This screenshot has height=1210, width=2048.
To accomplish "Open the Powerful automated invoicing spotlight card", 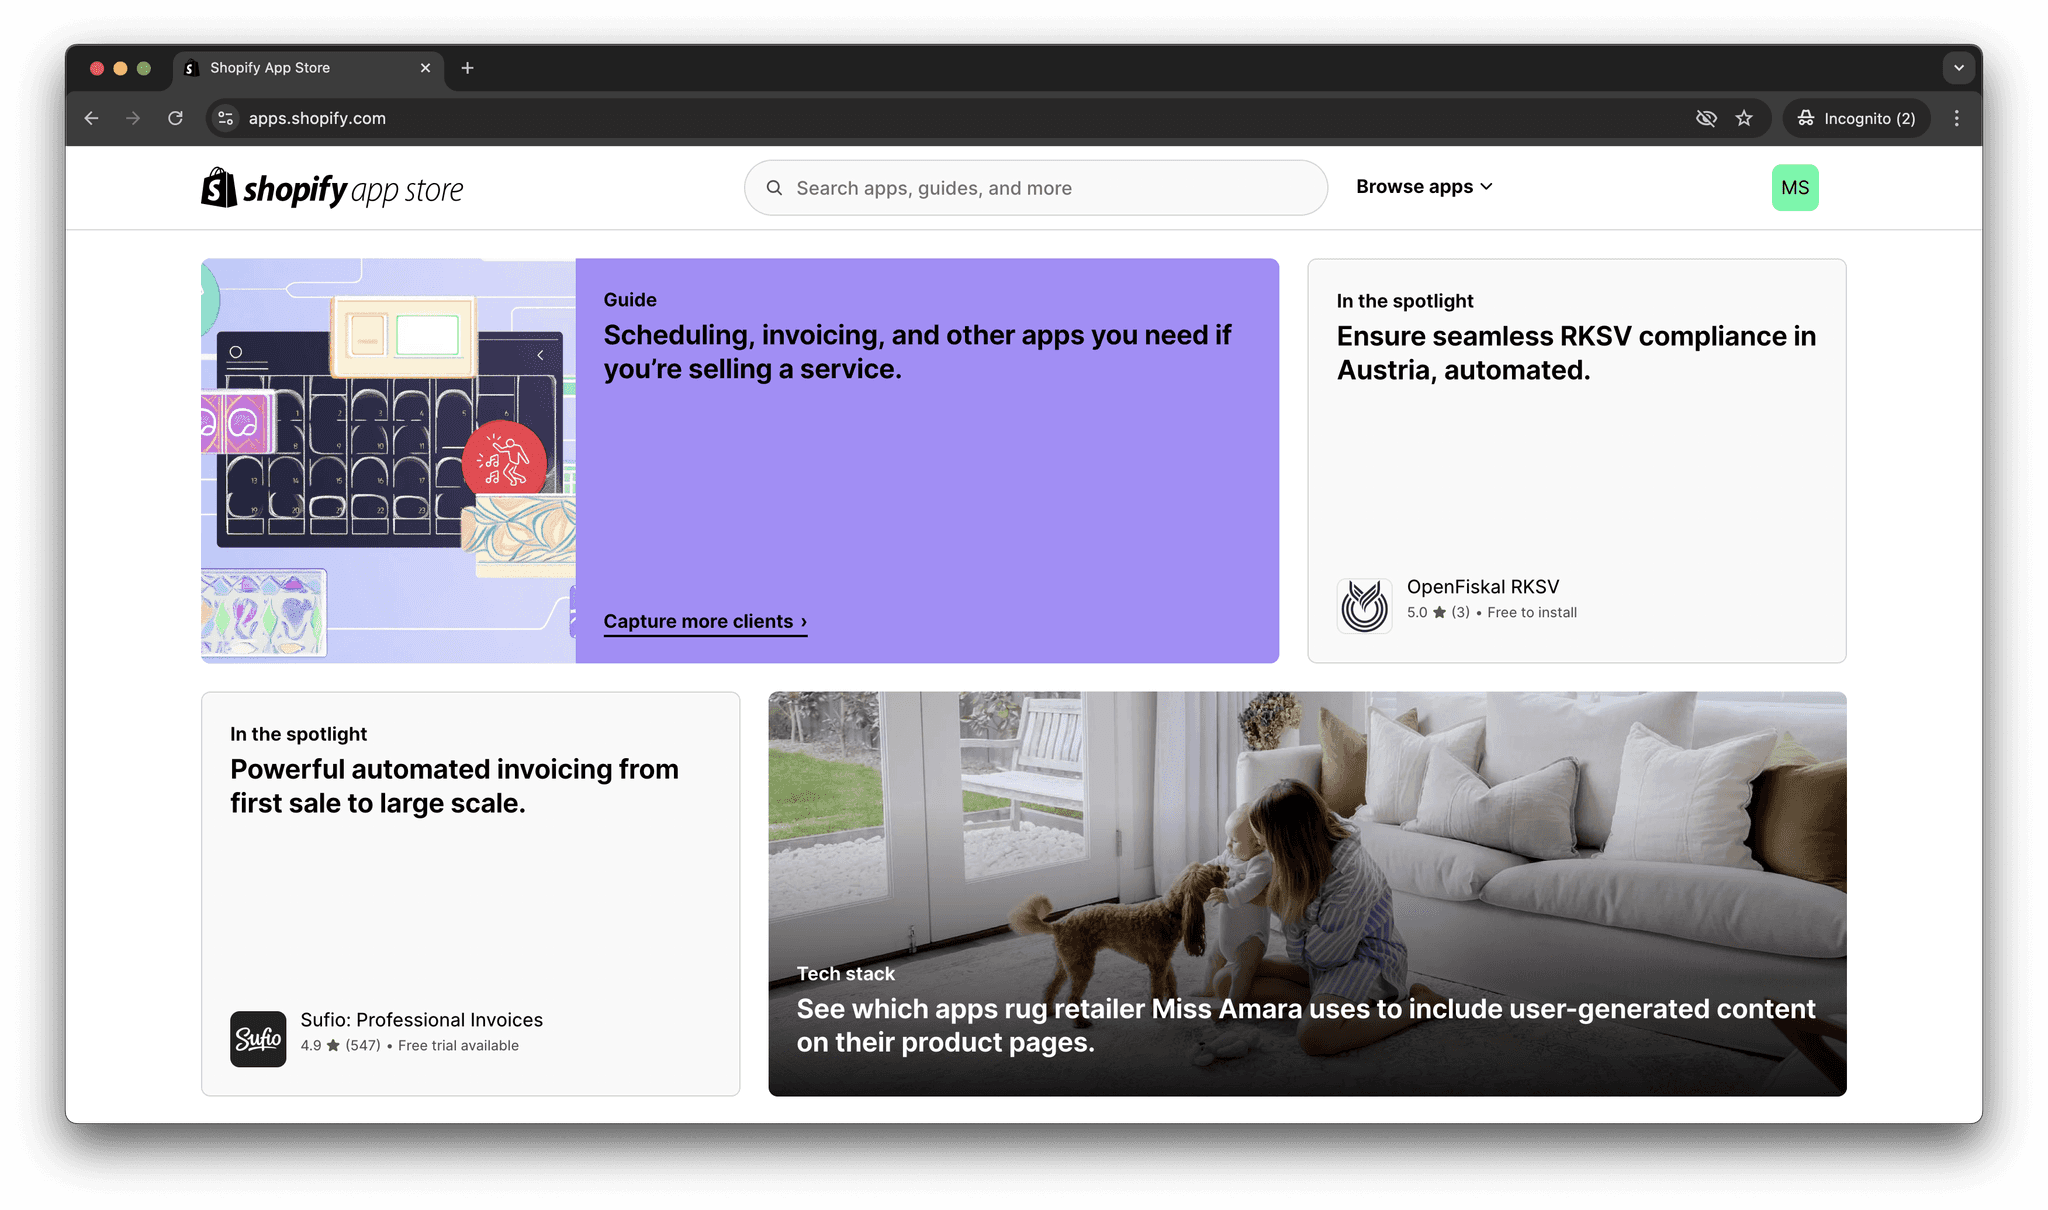I will [x=470, y=894].
